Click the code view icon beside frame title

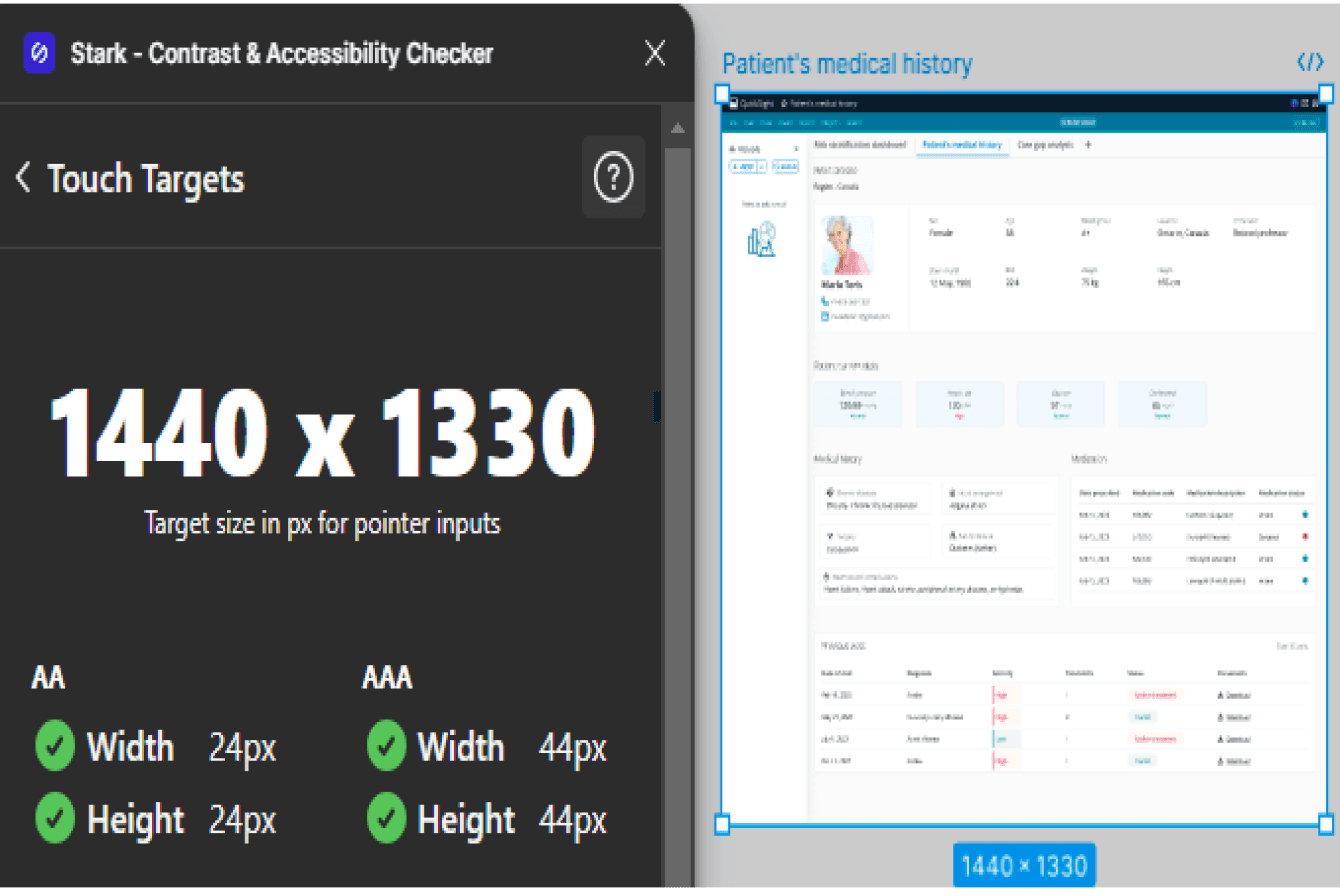tap(1310, 63)
